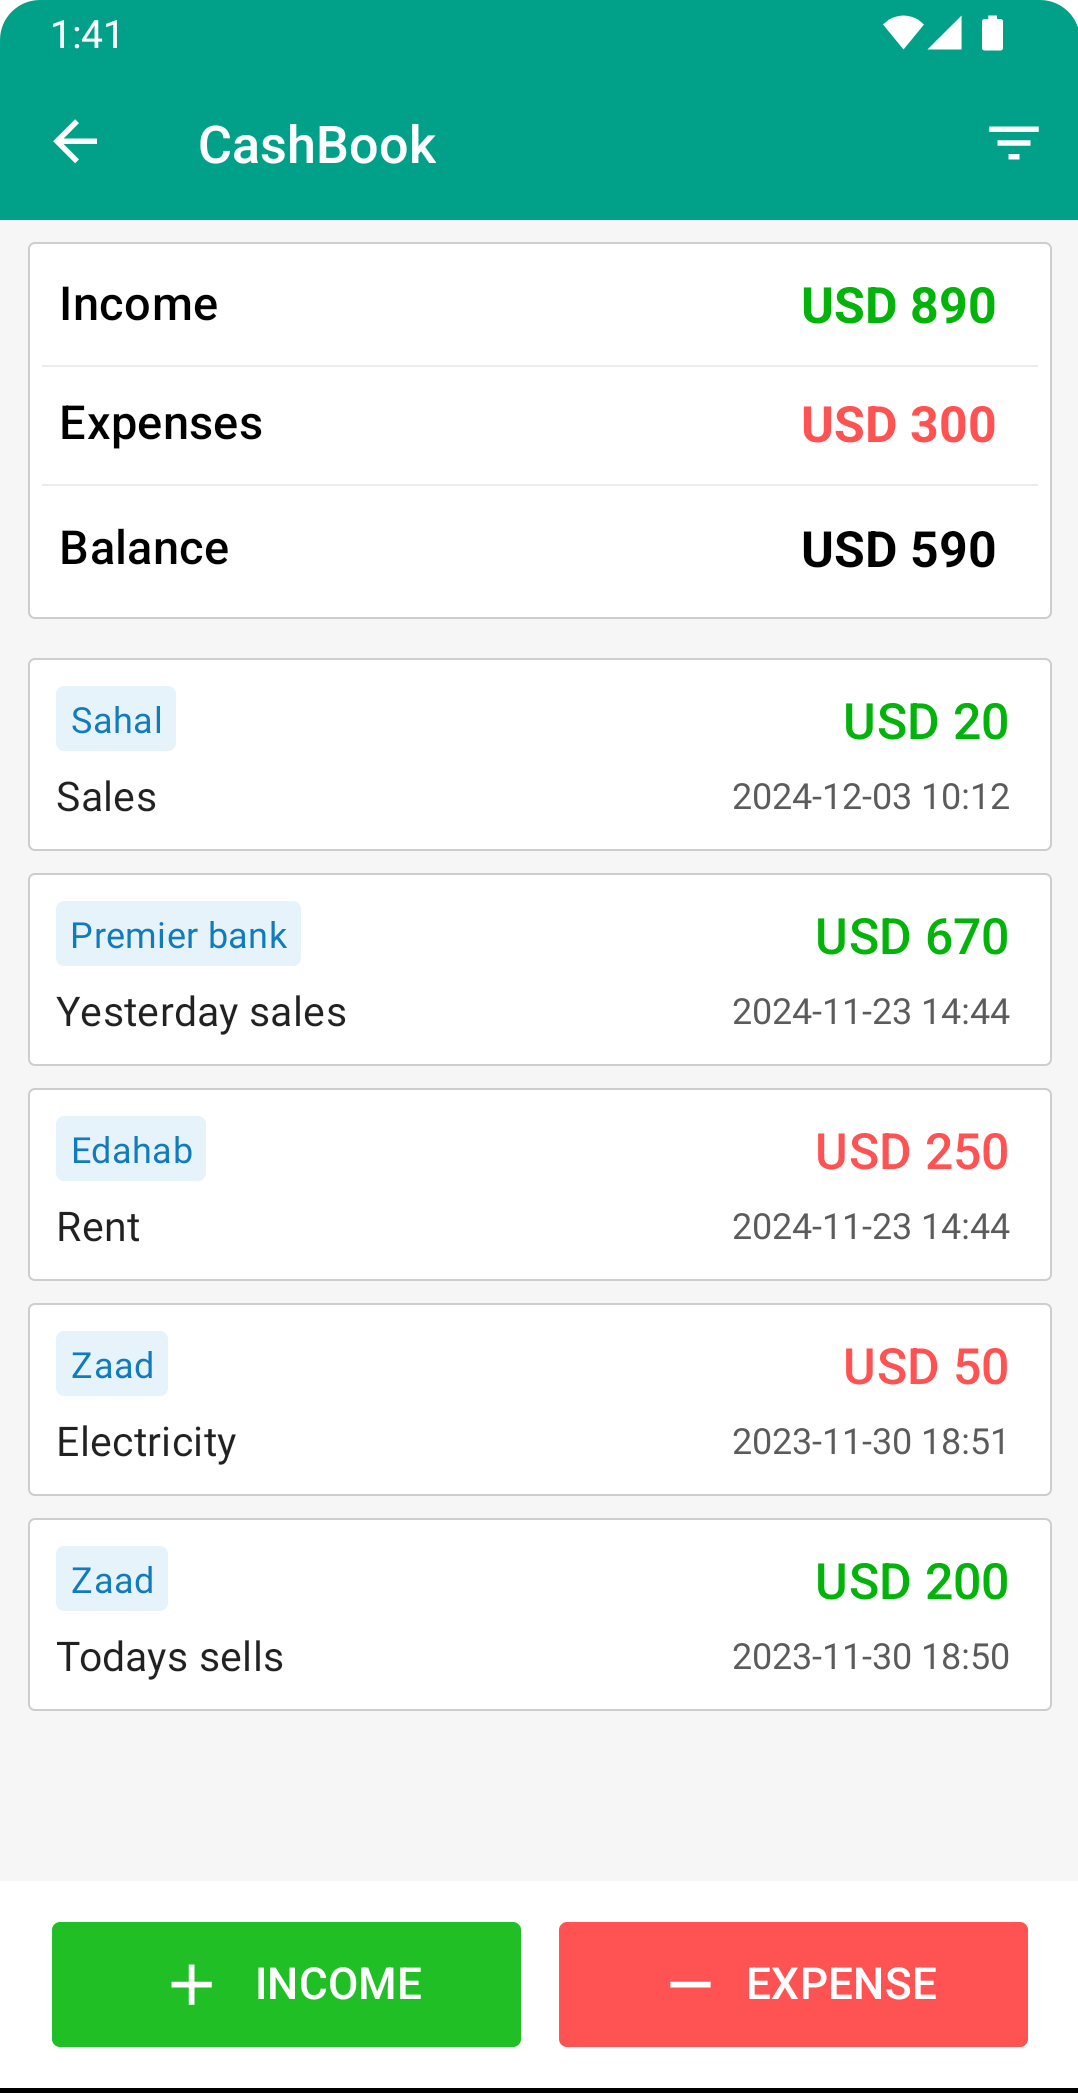Tap the cellular signal icon
The image size is (1078, 2093).
click(x=945, y=34)
